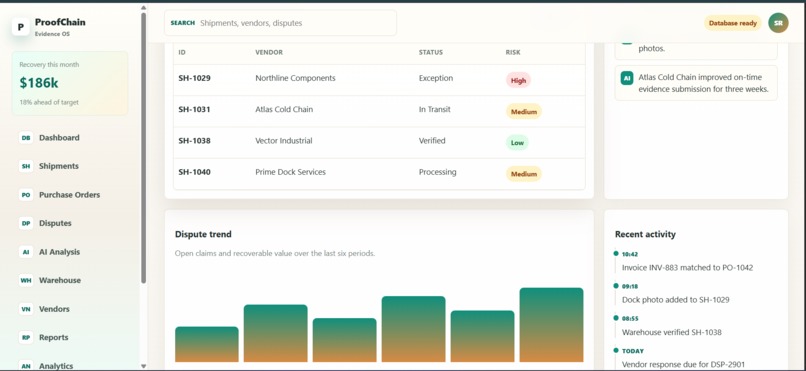
Task: Click the 09:18 timeline marker dot
Action: click(616, 285)
